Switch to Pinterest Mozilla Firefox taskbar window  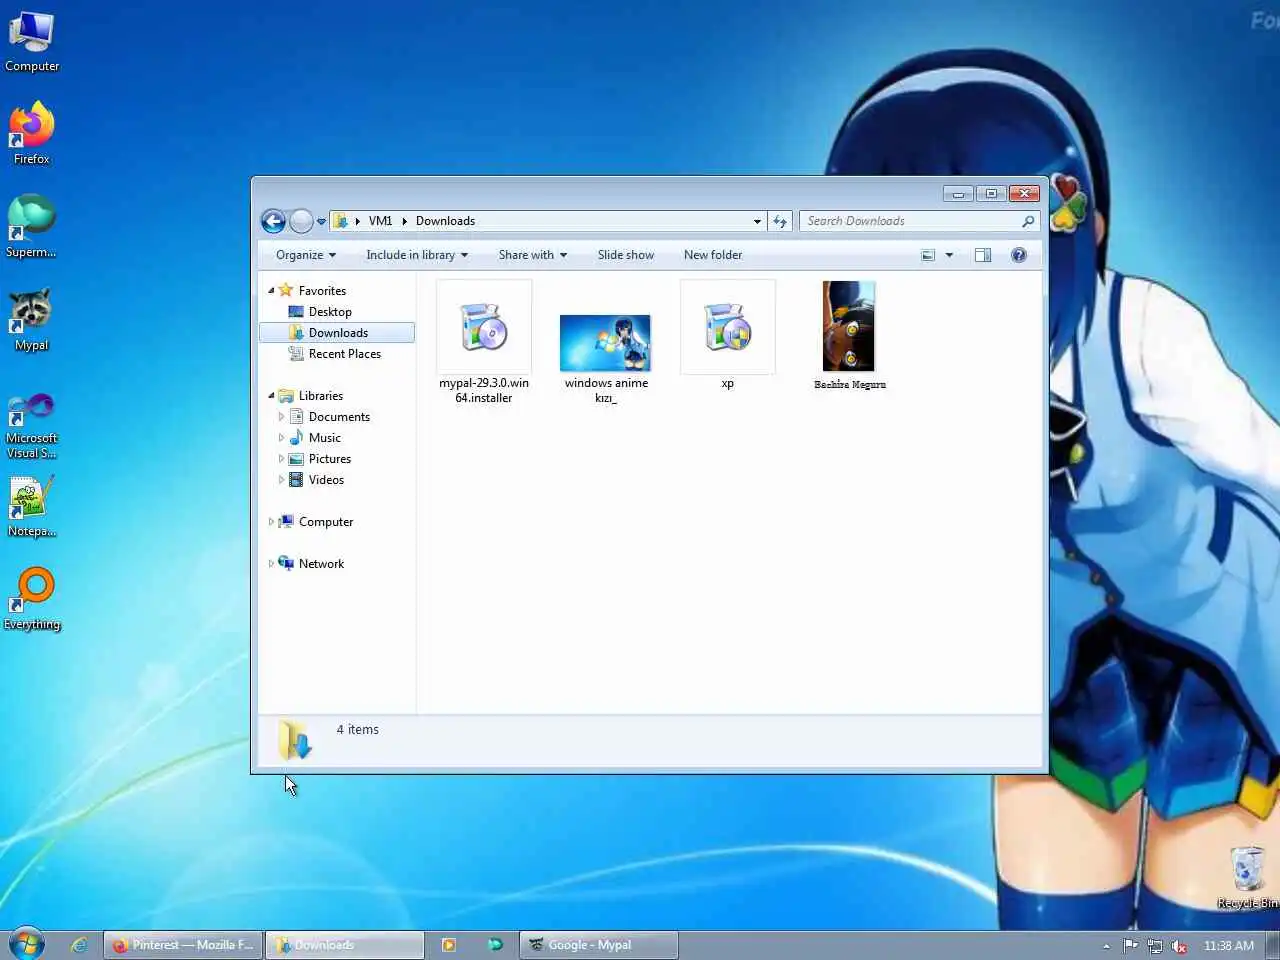coord(183,945)
